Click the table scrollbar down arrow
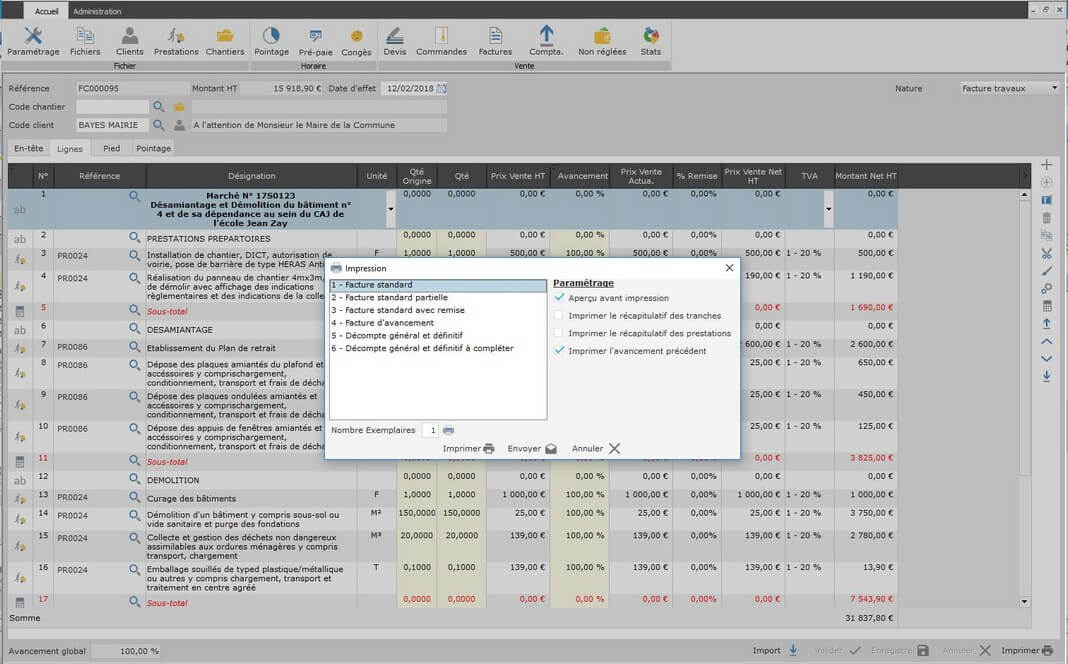 pyautogui.click(x=1024, y=601)
